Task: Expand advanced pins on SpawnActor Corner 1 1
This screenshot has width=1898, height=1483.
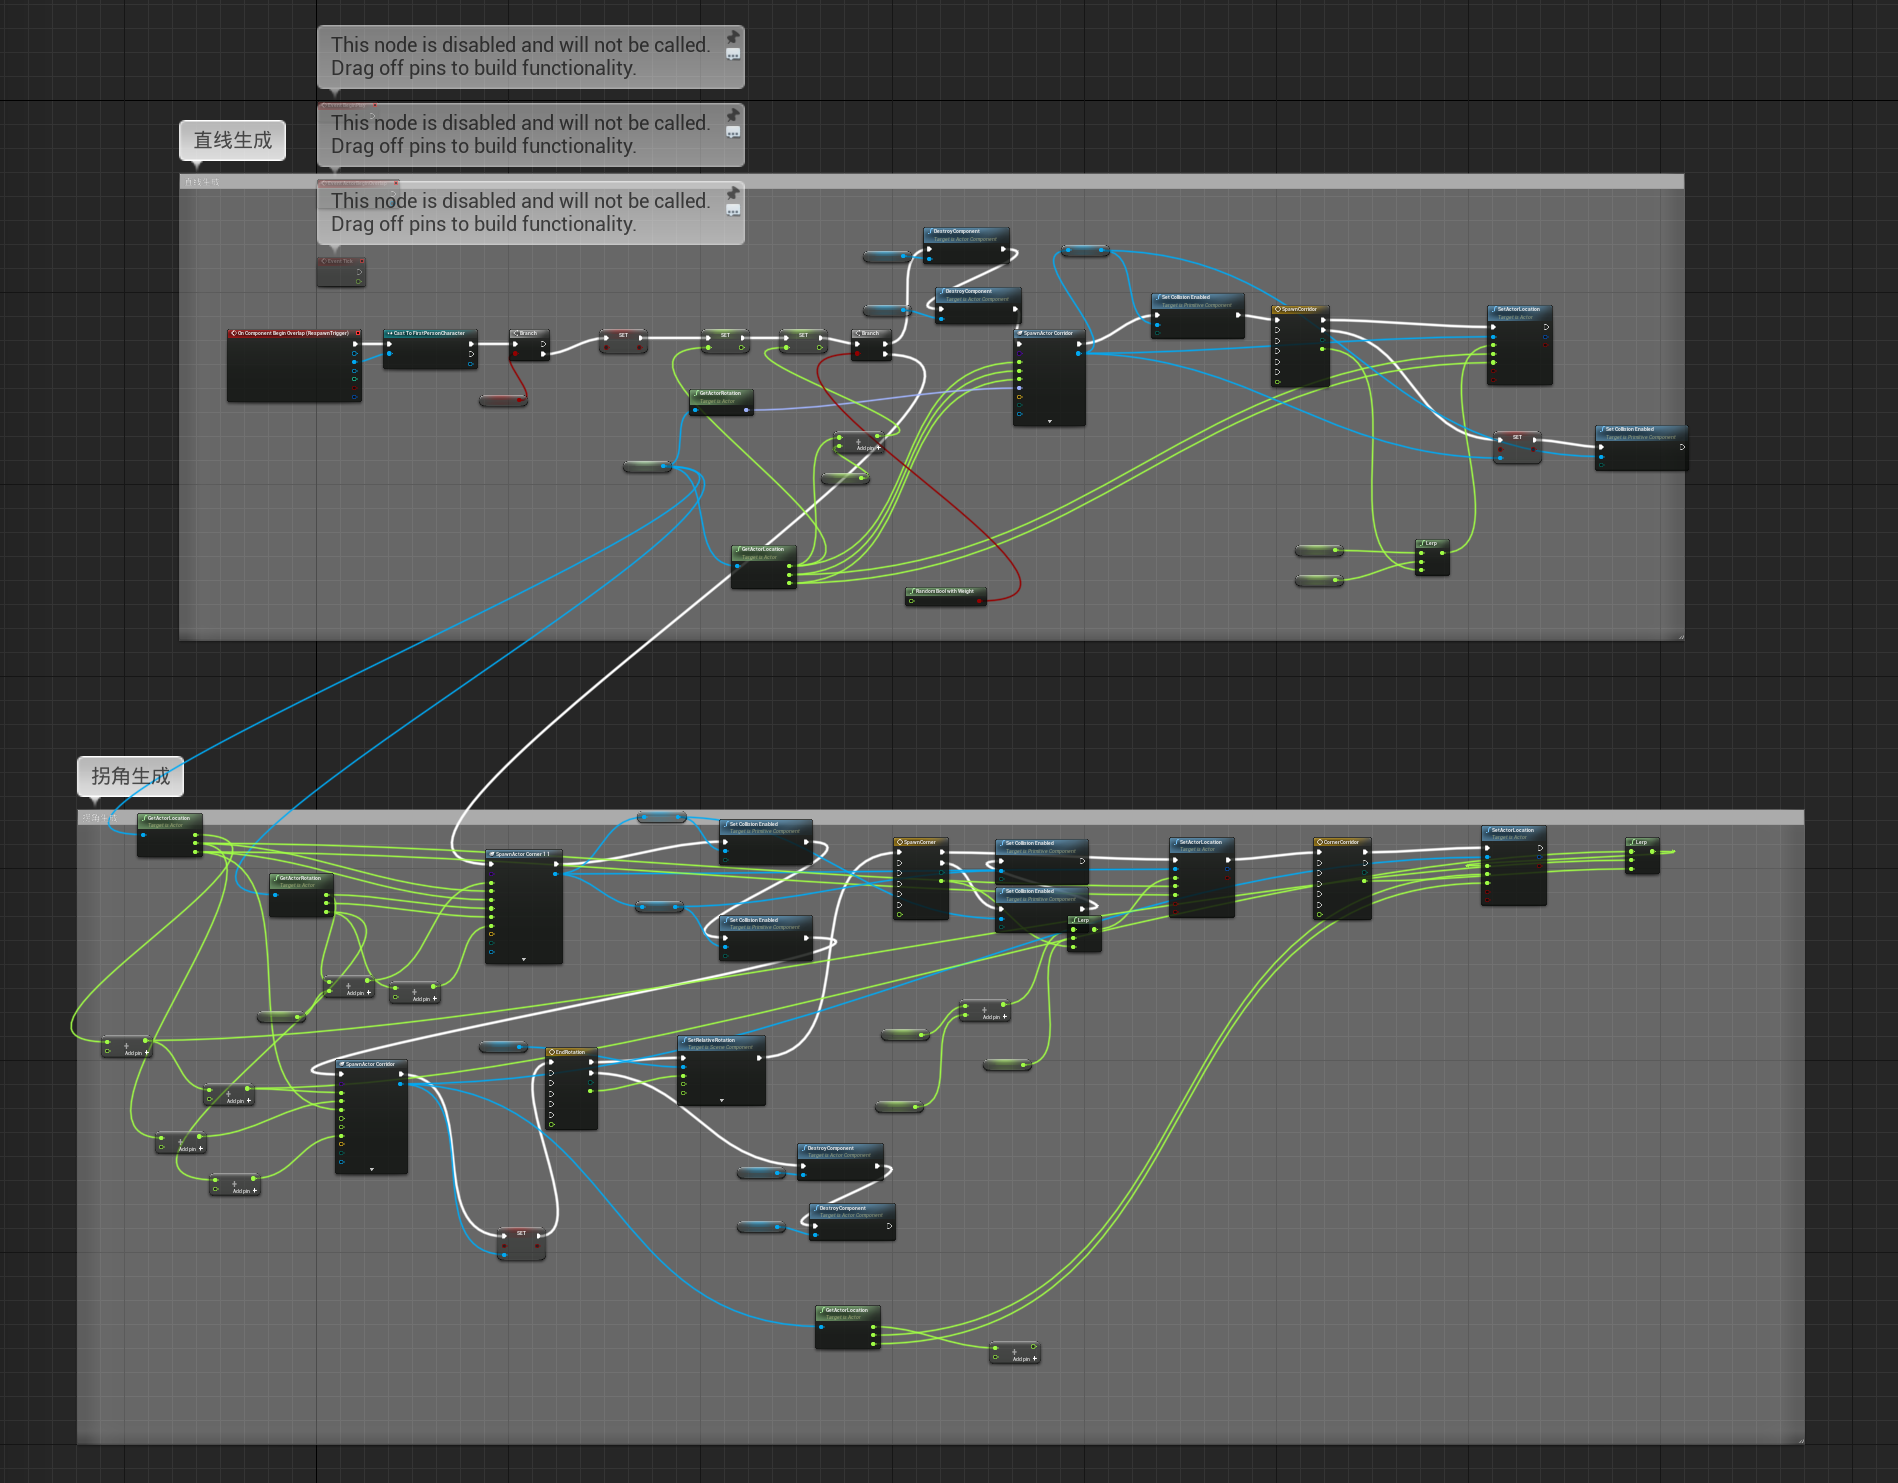Action: point(524,959)
